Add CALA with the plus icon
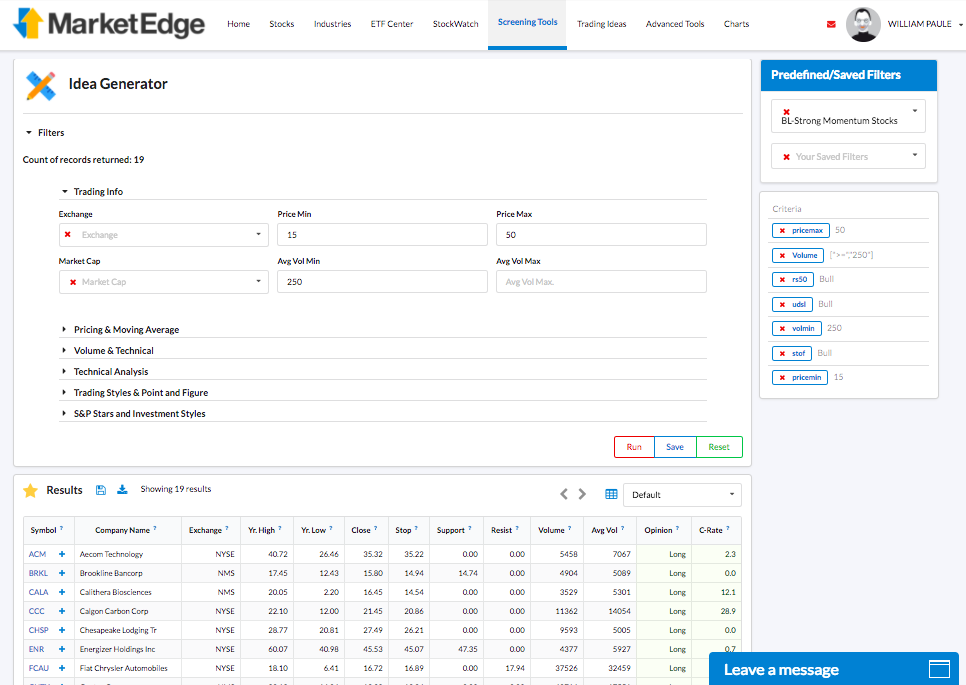 [x=62, y=593]
